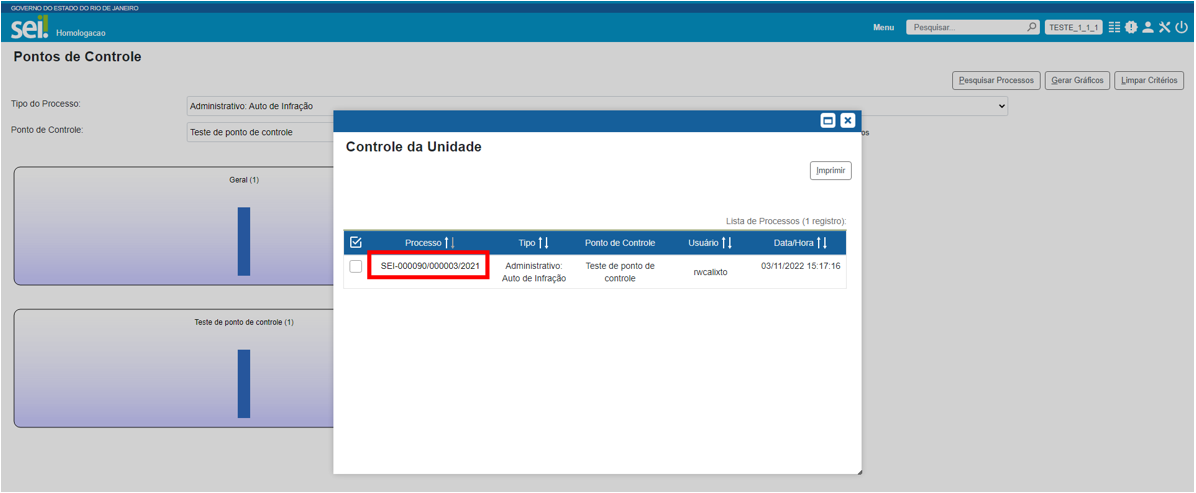
Task: Click the Imprimir button
Action: point(830,171)
